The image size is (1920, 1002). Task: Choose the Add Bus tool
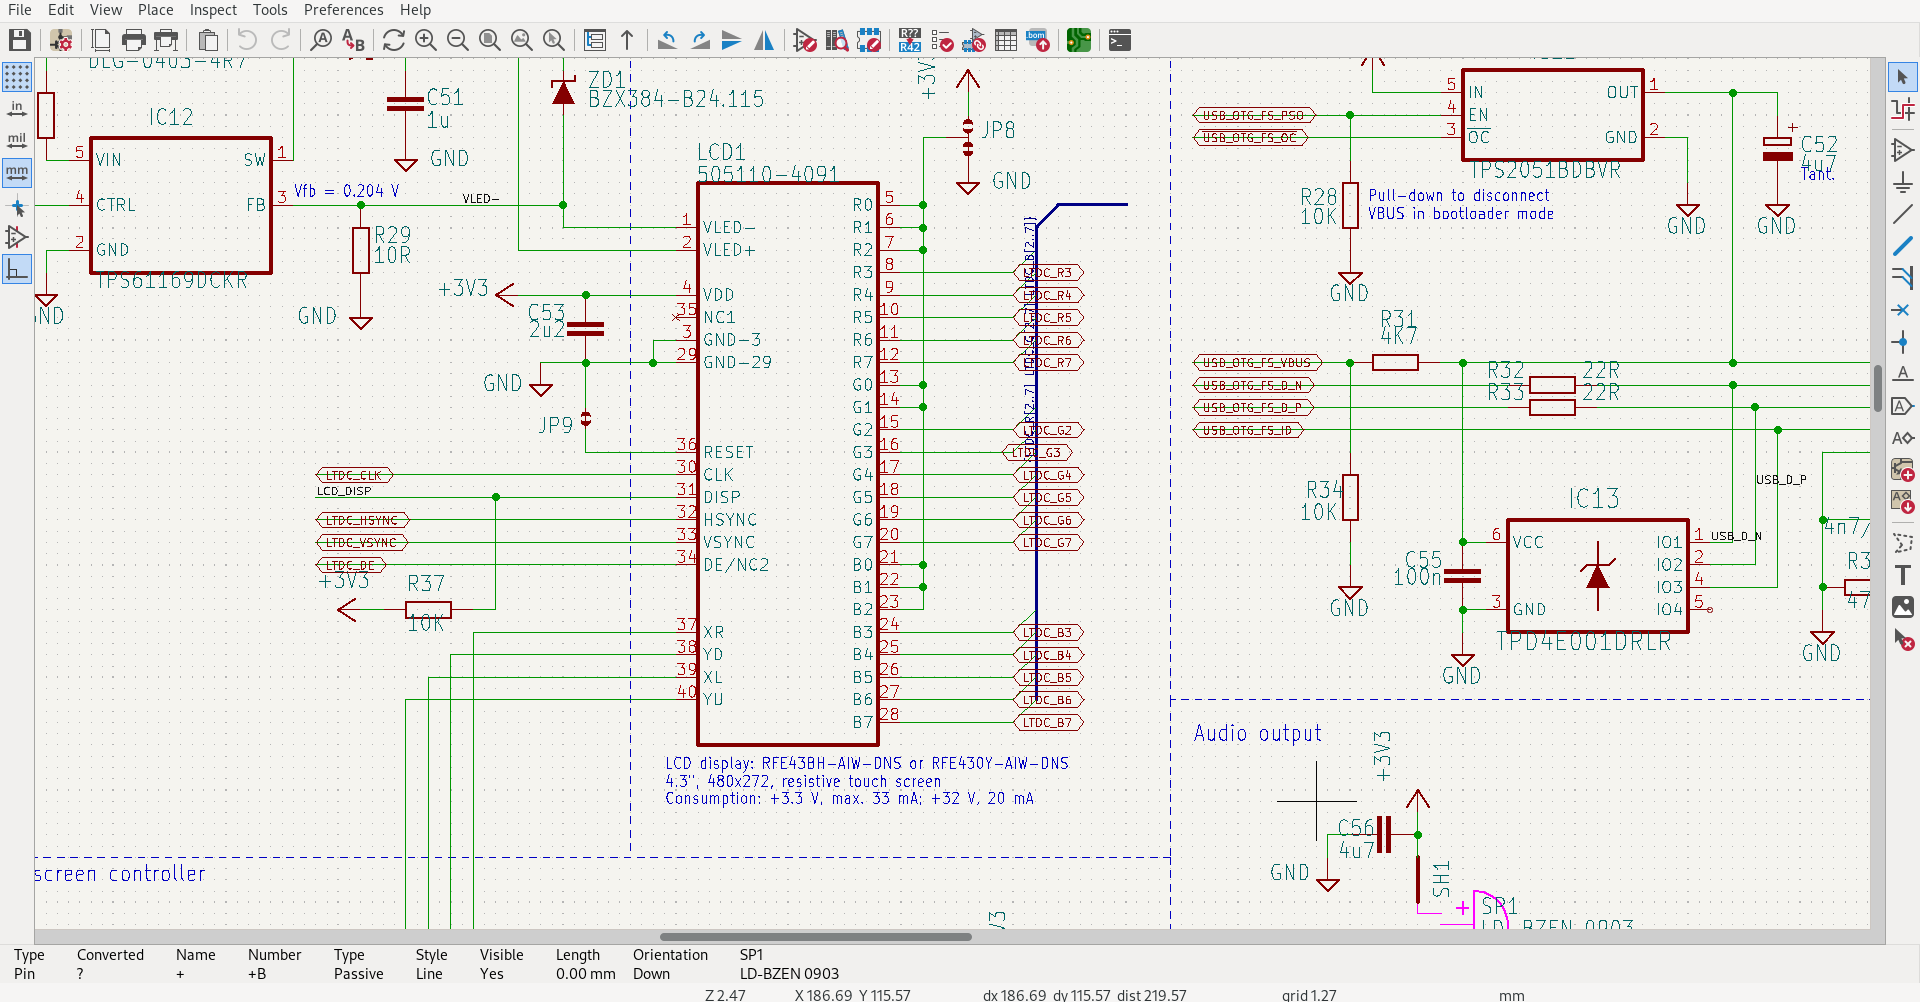(1902, 245)
